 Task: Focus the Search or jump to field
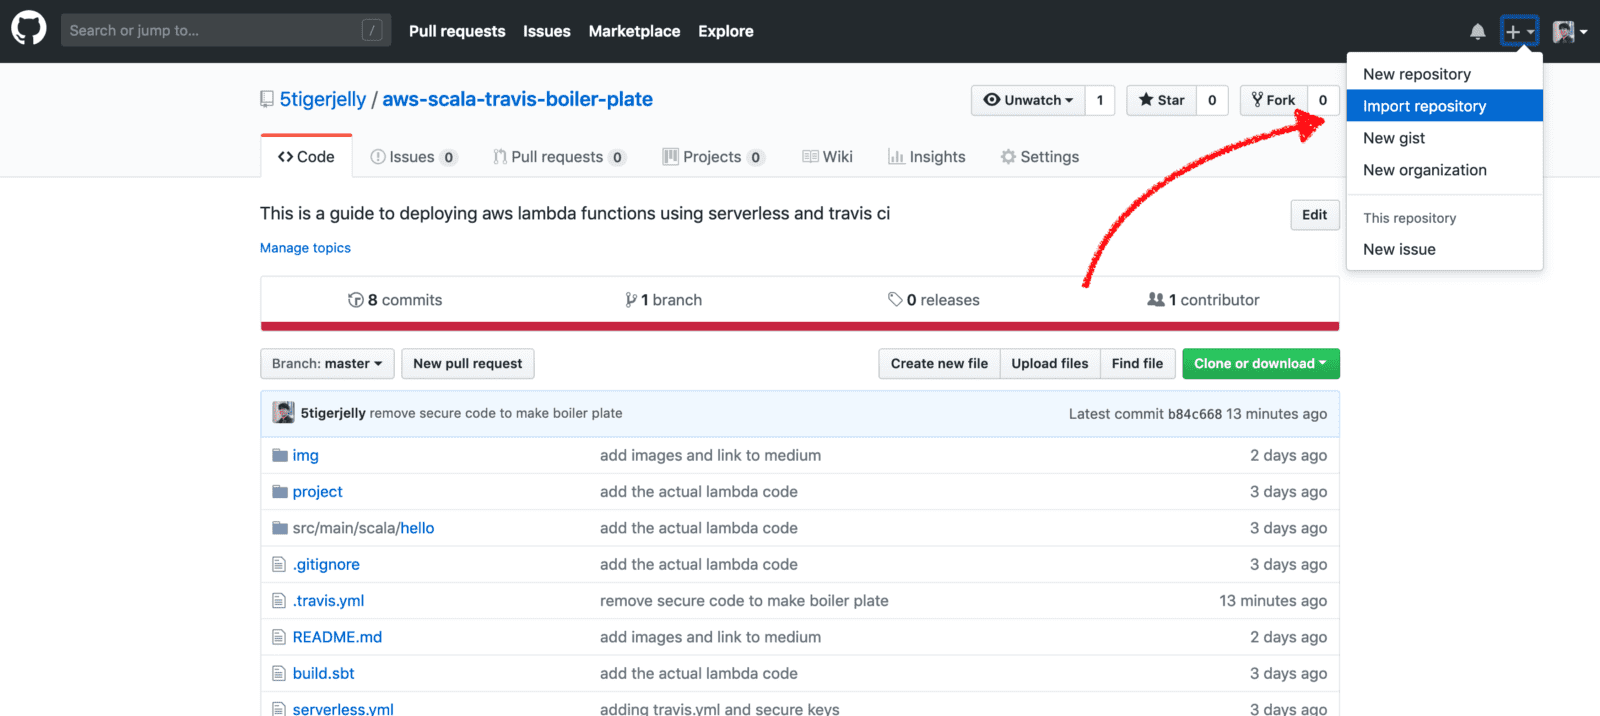click(226, 30)
